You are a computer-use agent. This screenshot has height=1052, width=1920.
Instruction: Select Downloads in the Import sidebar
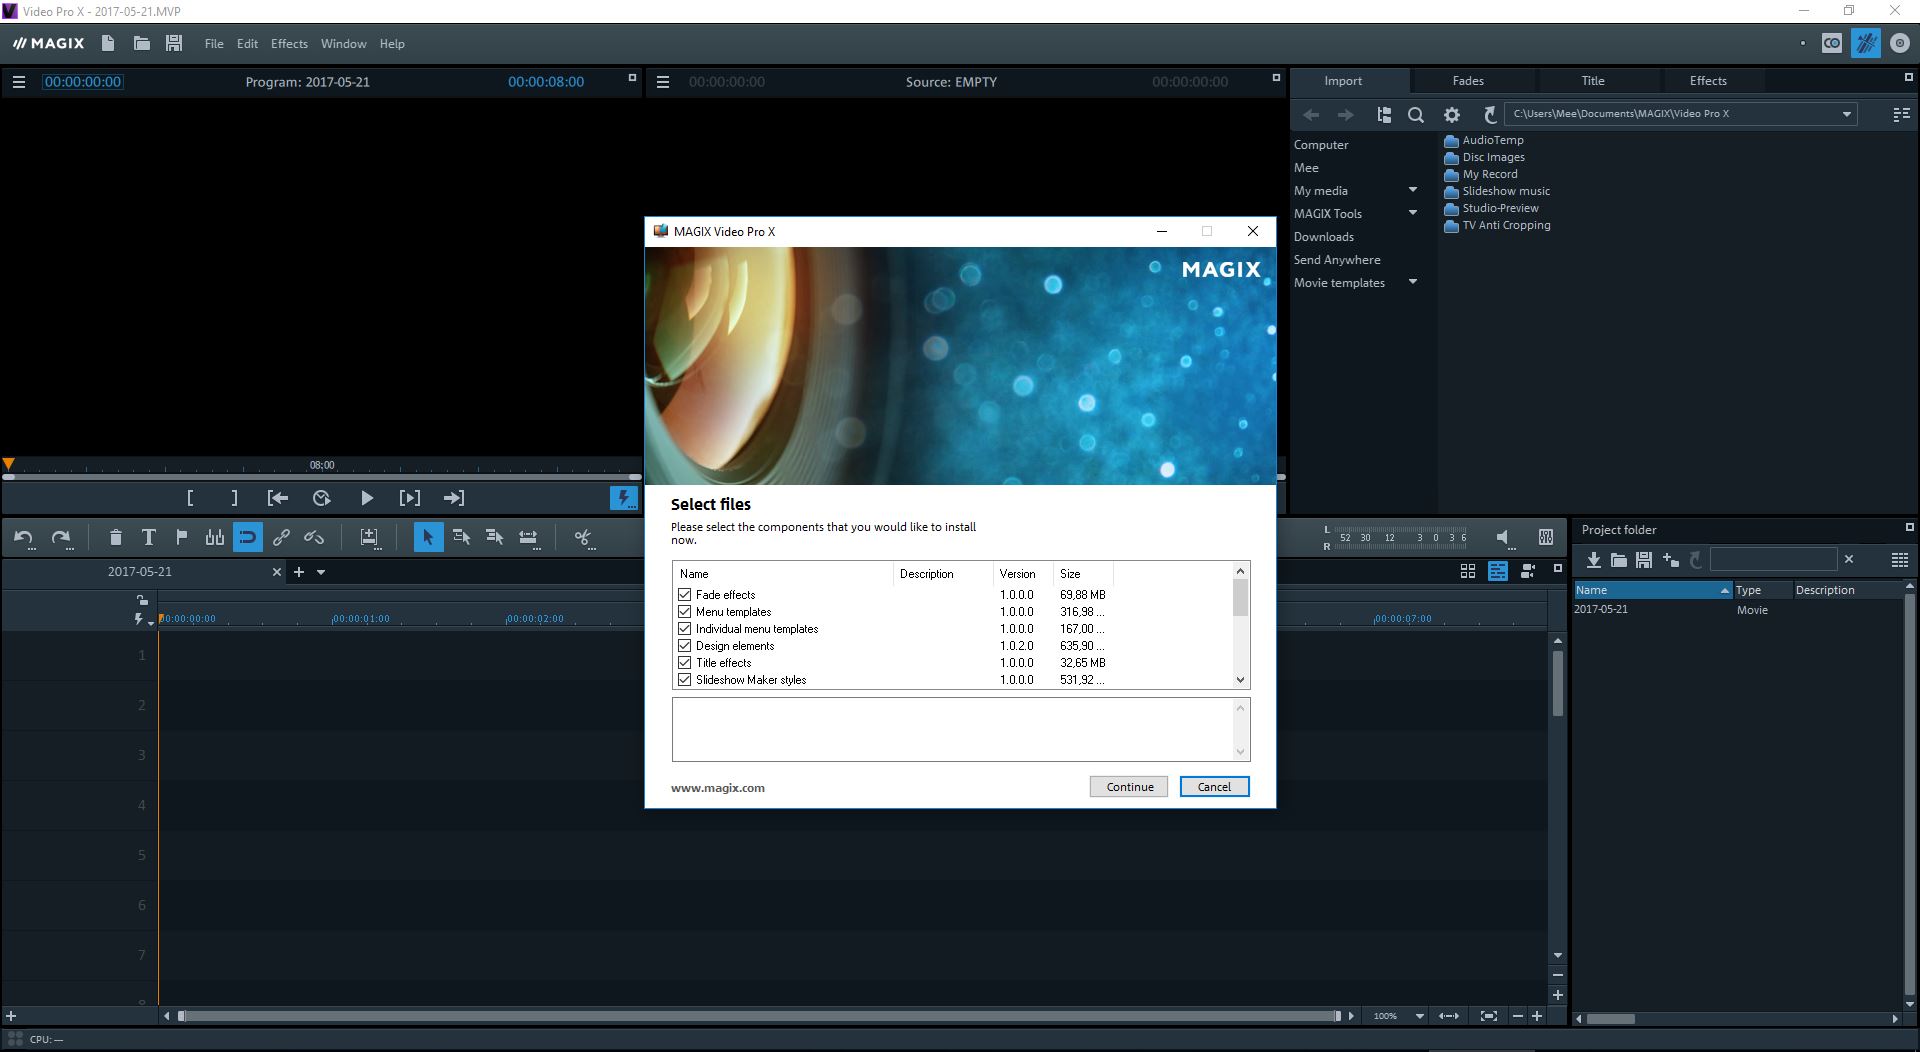coord(1323,237)
